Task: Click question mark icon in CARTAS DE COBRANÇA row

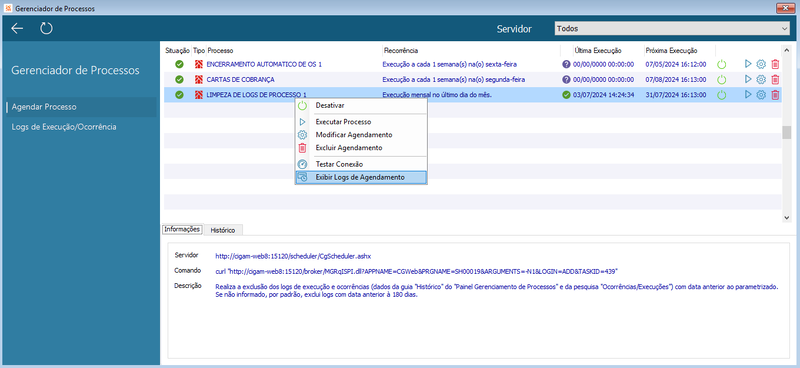Action: 566,80
